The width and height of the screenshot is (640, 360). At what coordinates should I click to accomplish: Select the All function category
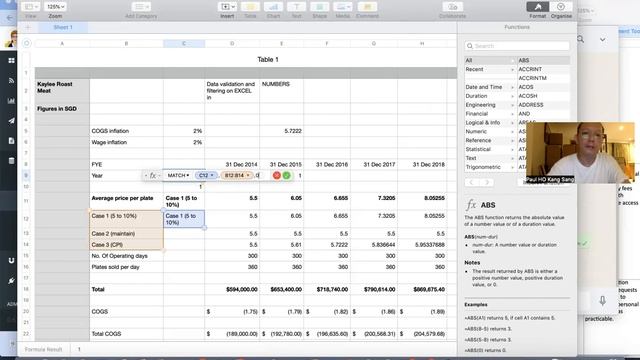coord(489,60)
